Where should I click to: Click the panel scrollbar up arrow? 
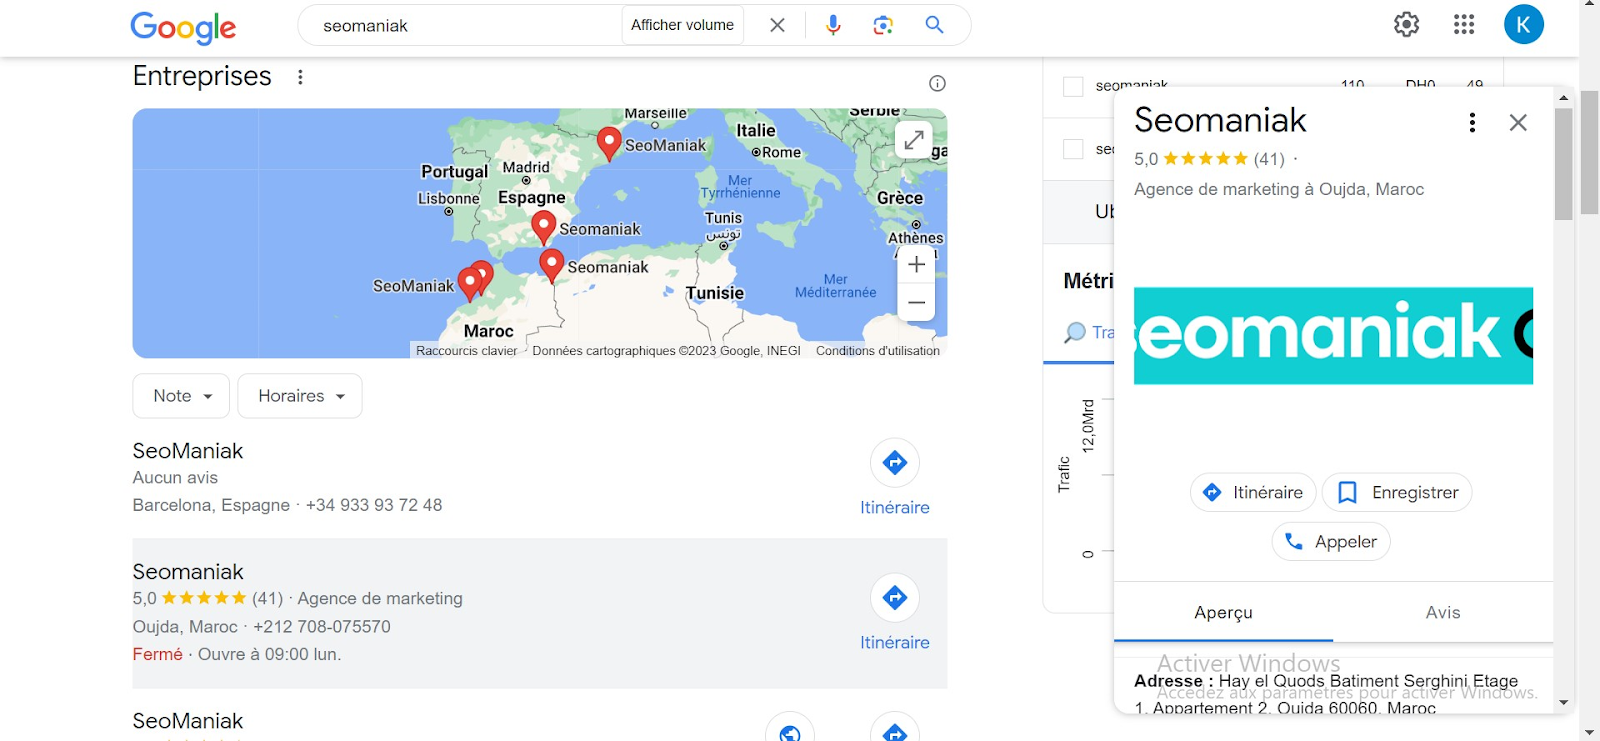tap(1563, 97)
